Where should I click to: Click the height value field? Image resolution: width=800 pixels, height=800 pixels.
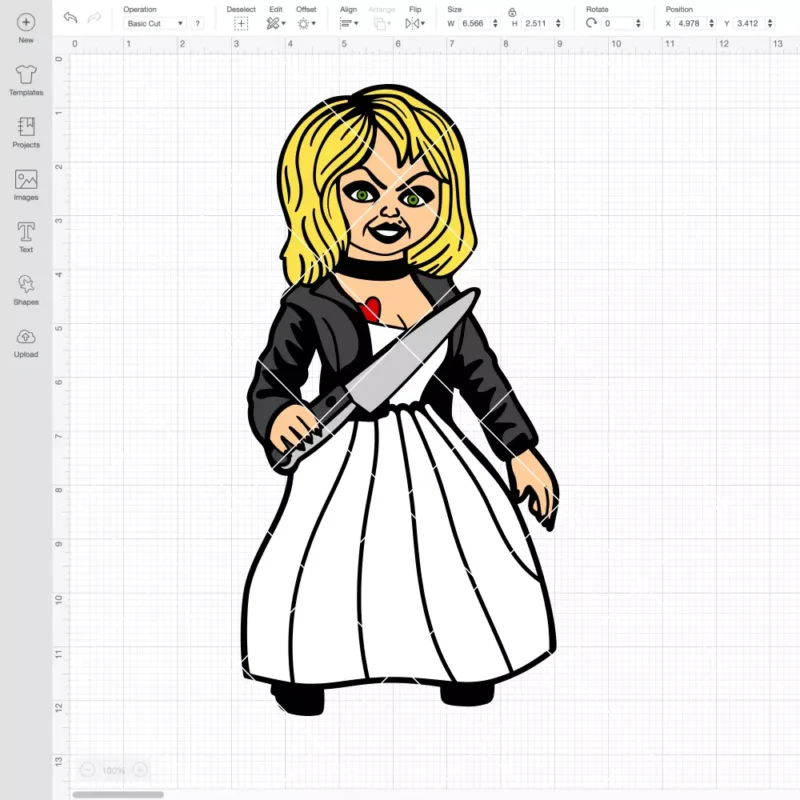click(538, 23)
